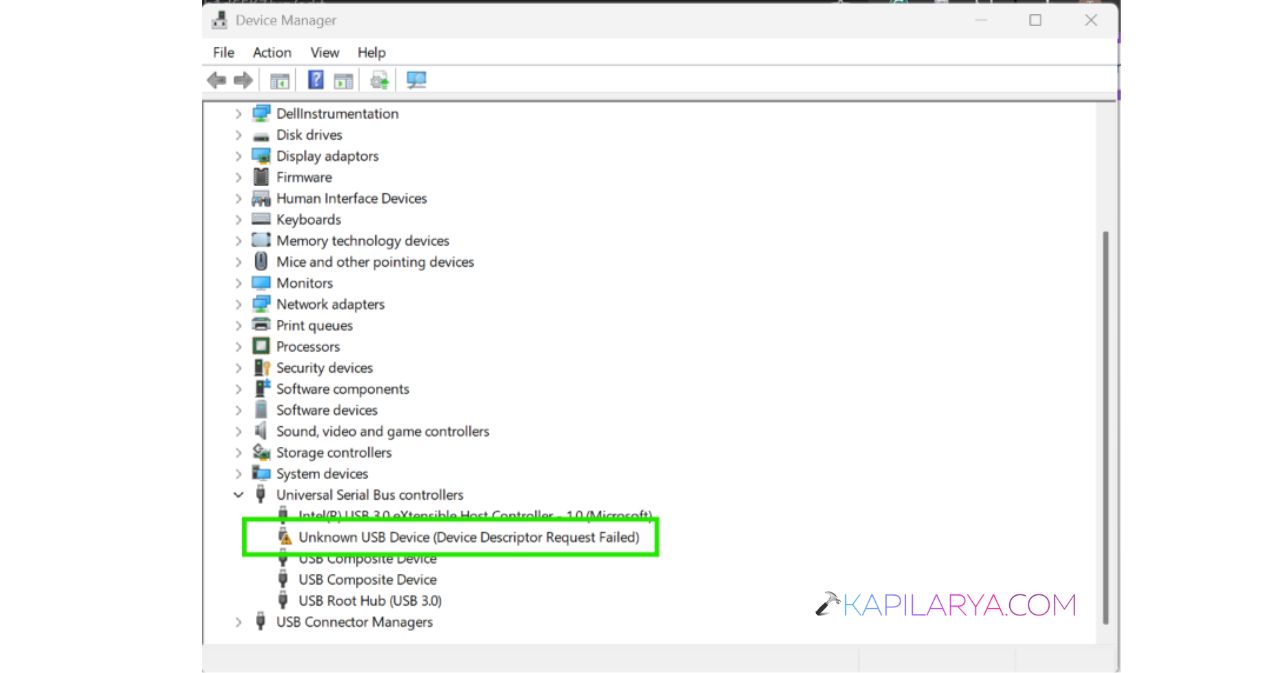Click the Software components icon
The height and width of the screenshot is (673, 1280).
click(261, 389)
